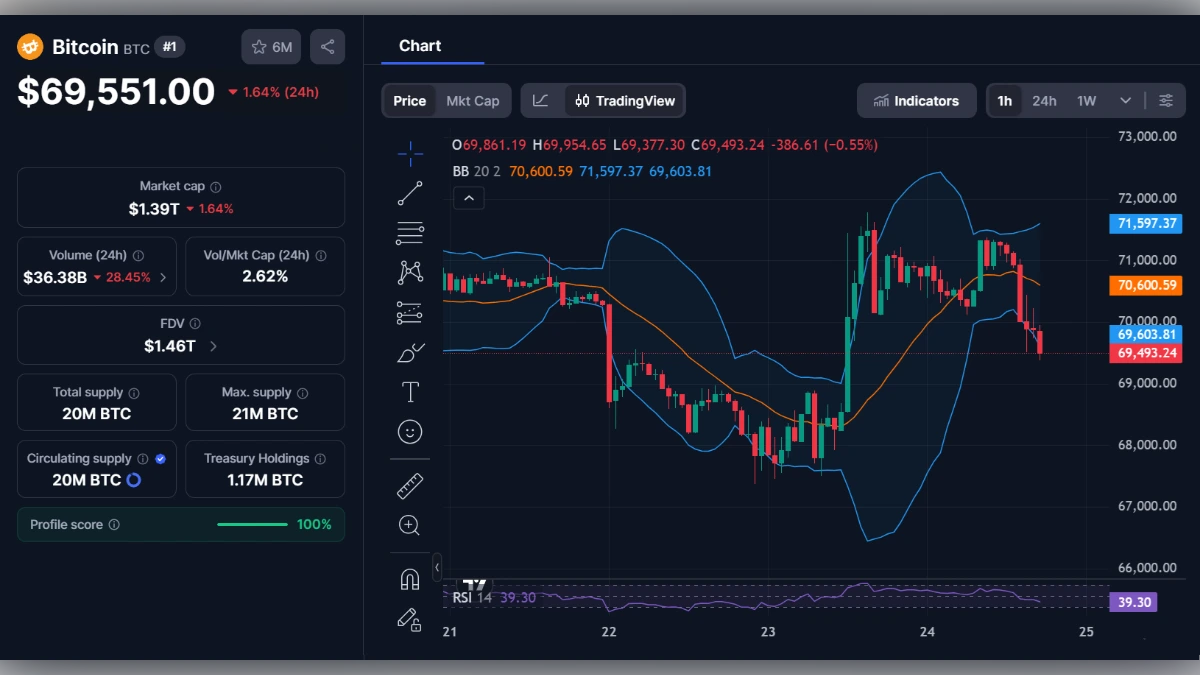
Task: Lock all drawings with the lock tool
Action: [410, 618]
